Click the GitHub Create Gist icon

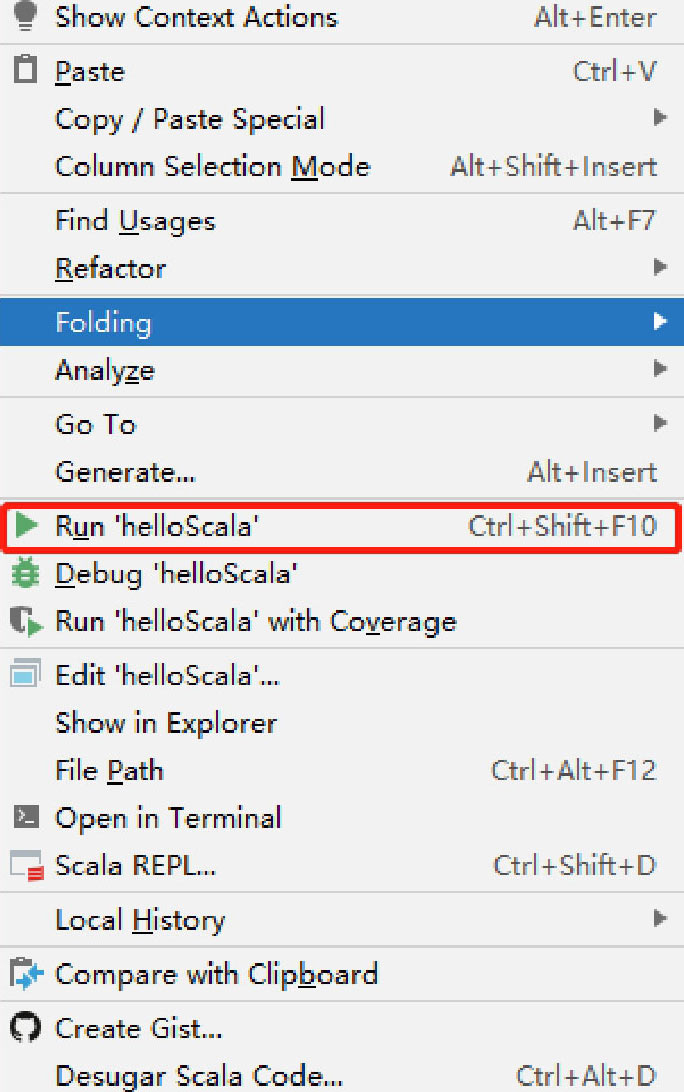26,1027
